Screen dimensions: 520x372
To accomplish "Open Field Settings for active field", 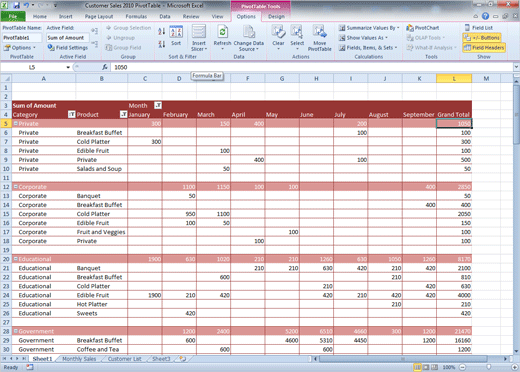I will pos(68,48).
